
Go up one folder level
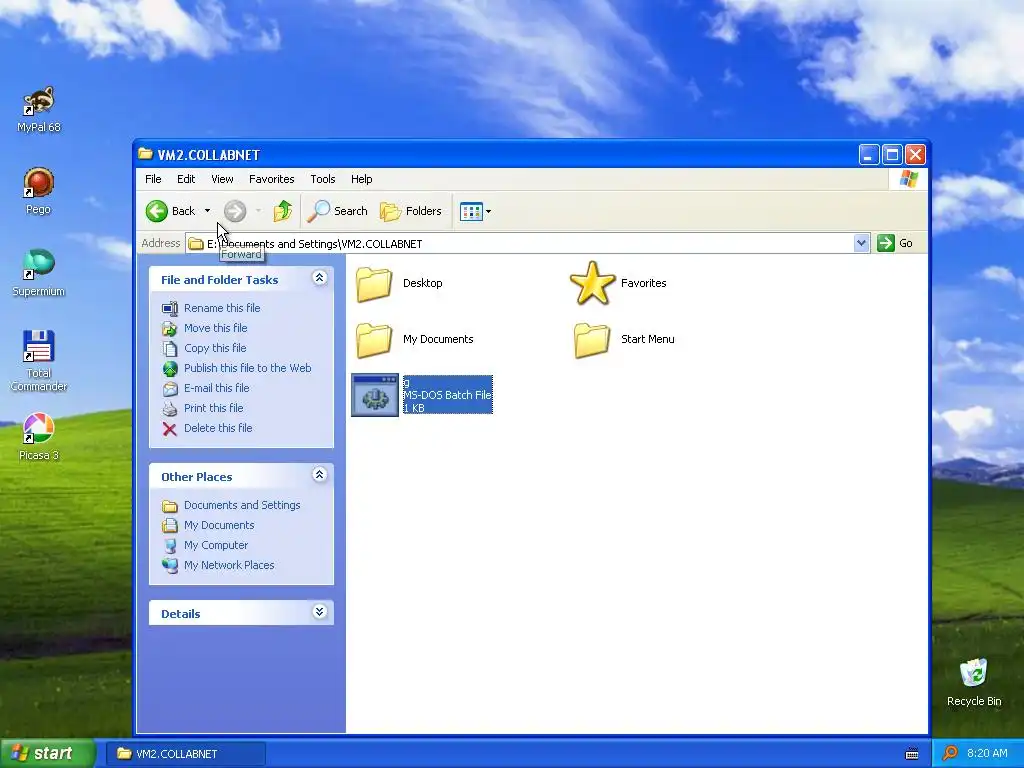pos(282,211)
